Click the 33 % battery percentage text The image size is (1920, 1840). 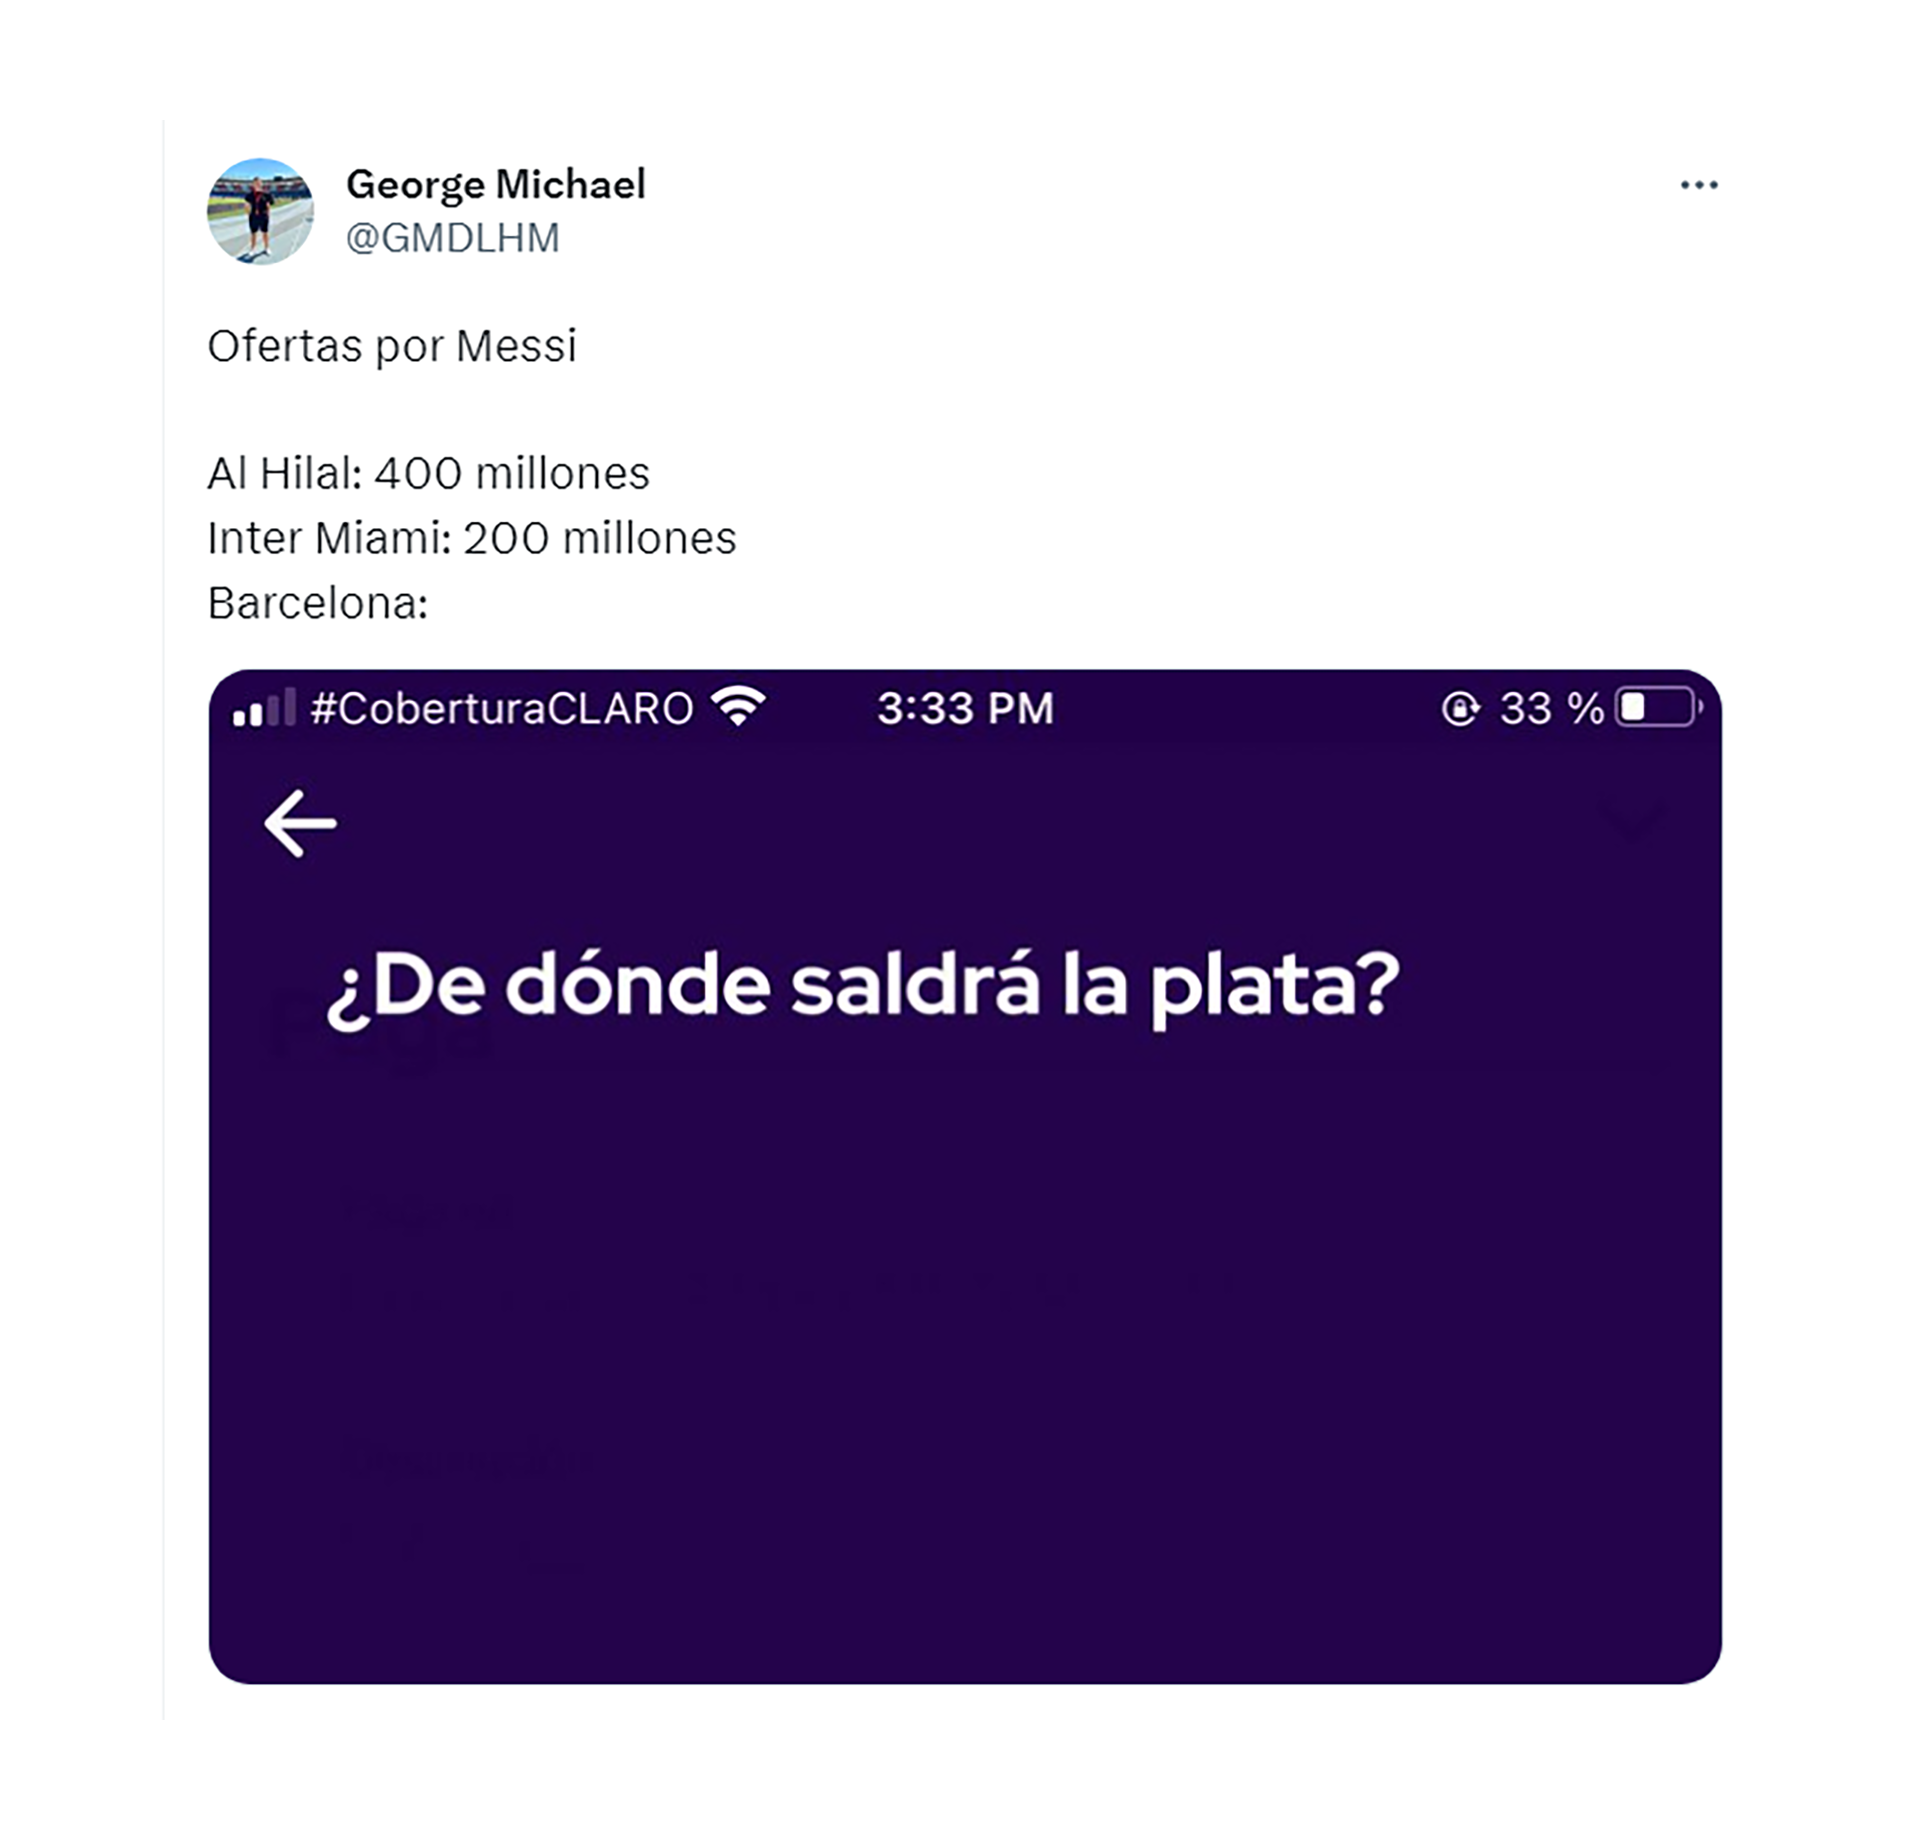point(1551,708)
